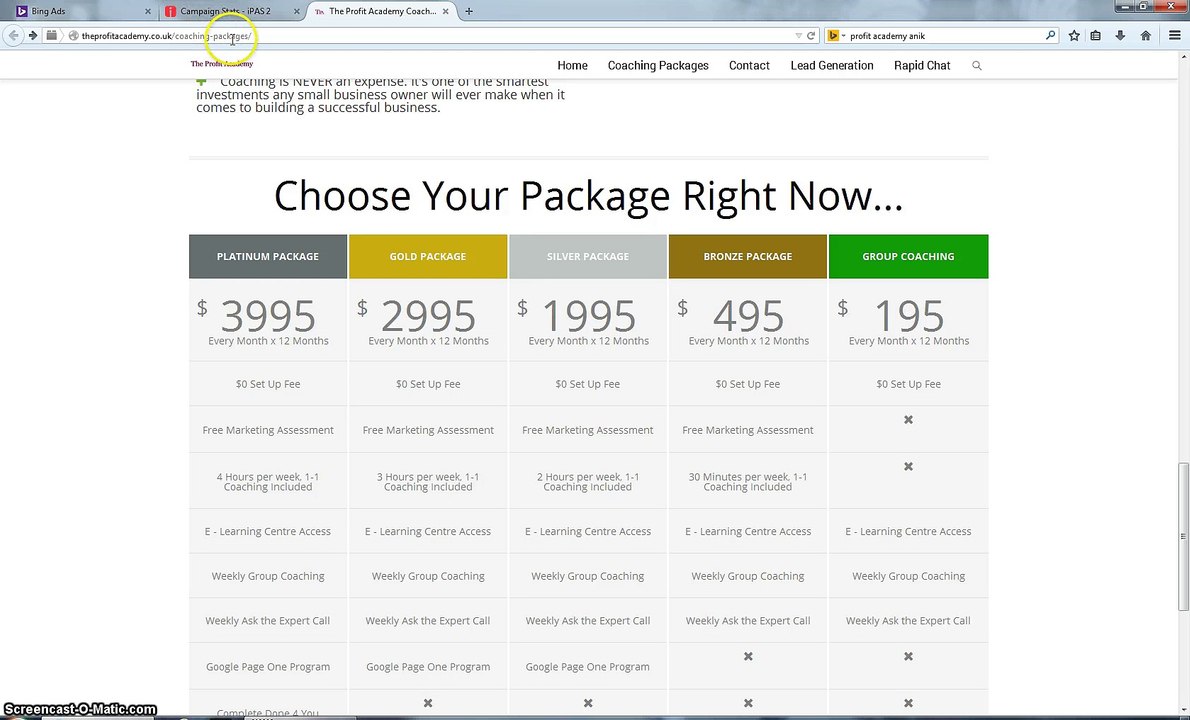This screenshot has width=1190, height=720.
Task: Close the Campaign Stats - iPAS 2 tab
Action: click(297, 11)
